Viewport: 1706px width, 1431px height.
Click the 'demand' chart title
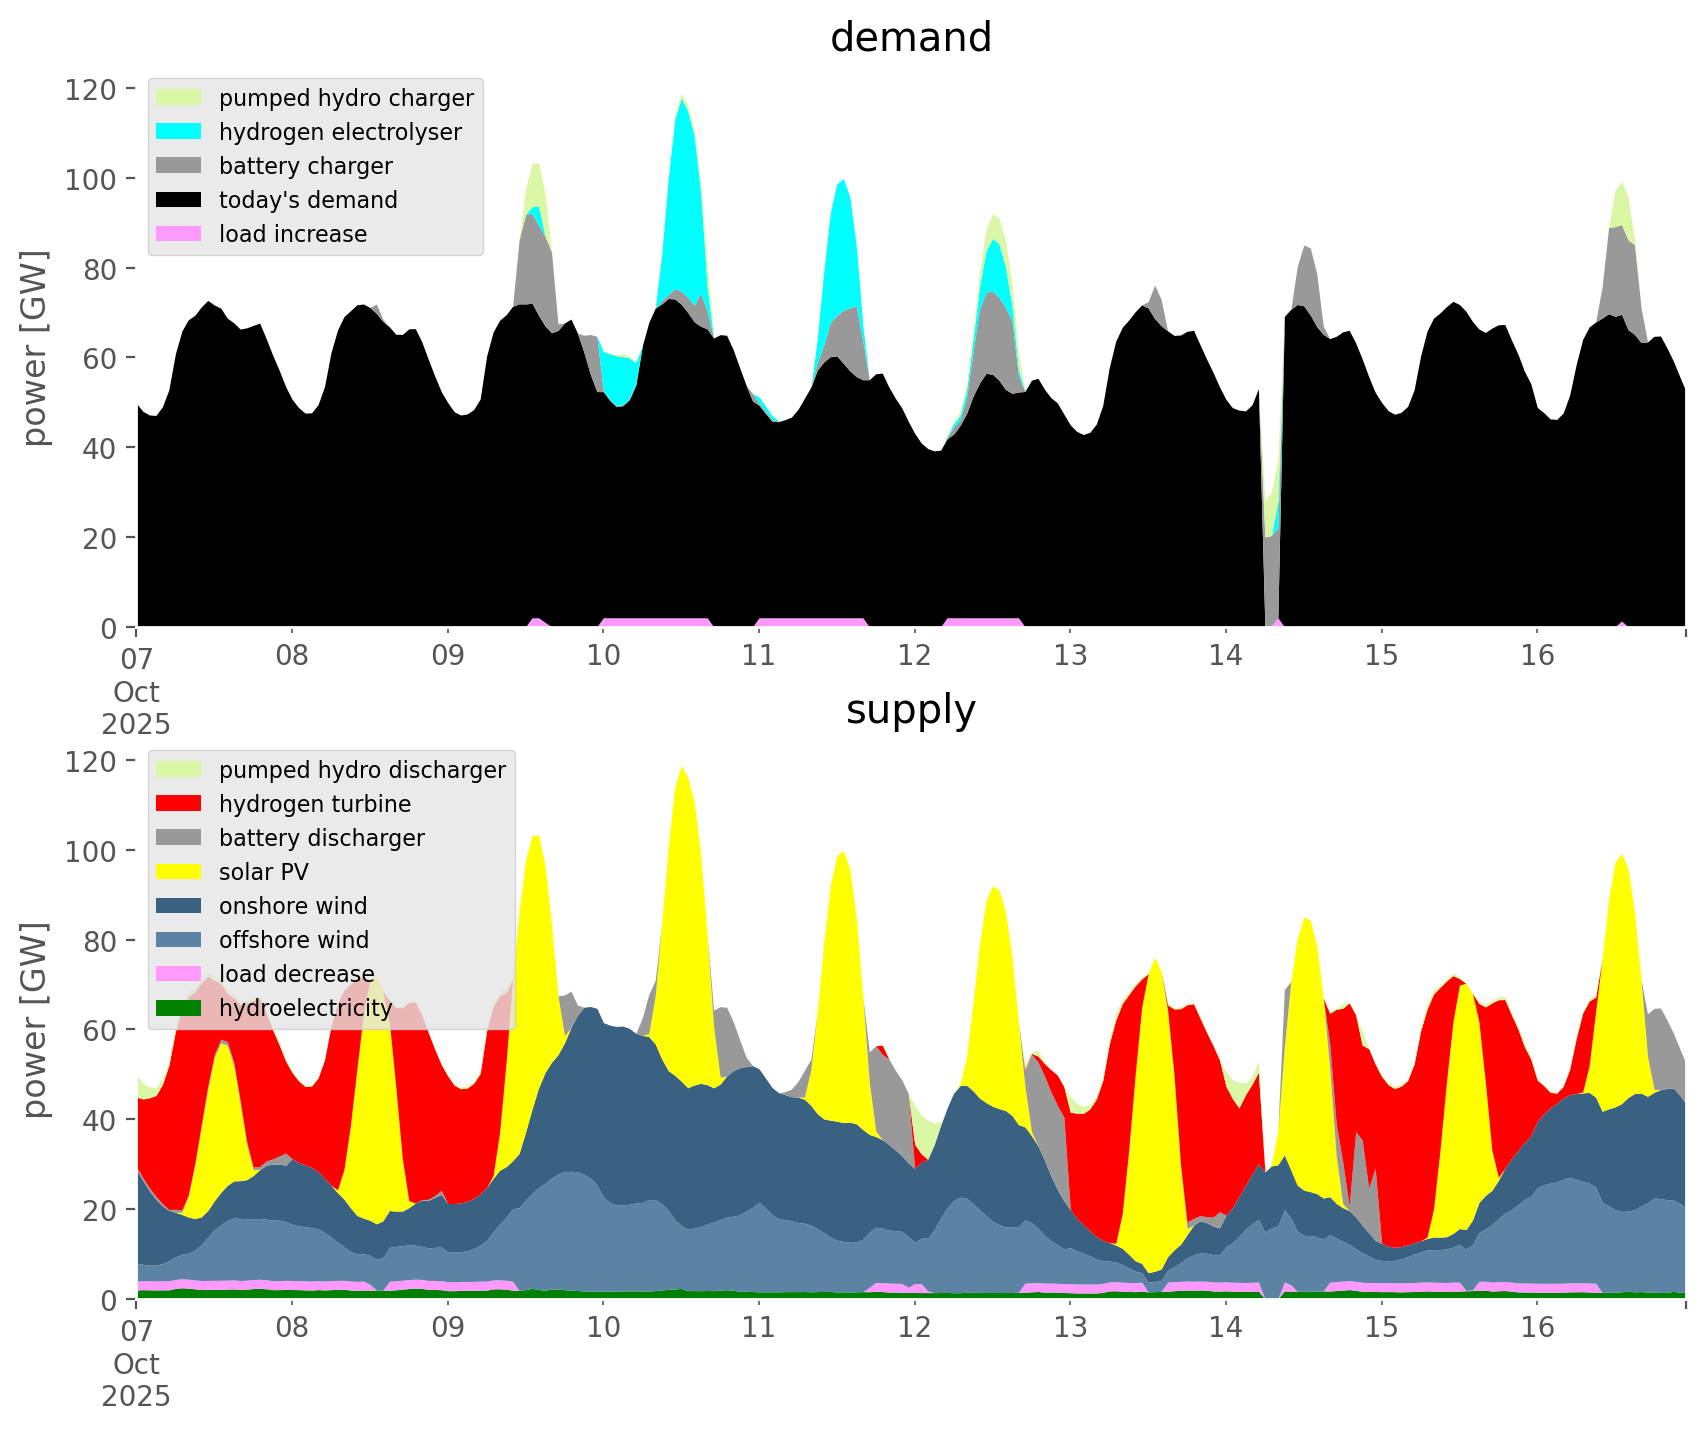(x=910, y=38)
